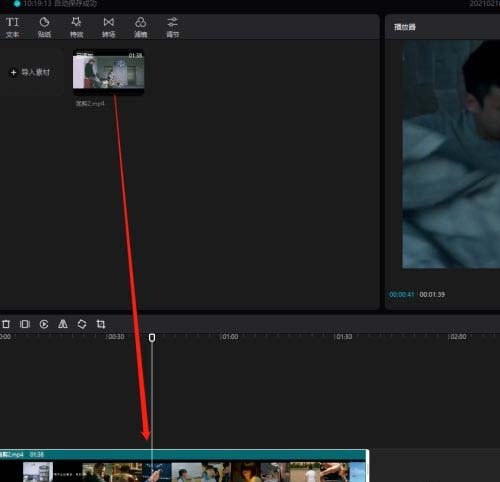Screen dimensions: 500x482
Task: Click the crop icon in timeline toolbar
Action: pos(101,324)
